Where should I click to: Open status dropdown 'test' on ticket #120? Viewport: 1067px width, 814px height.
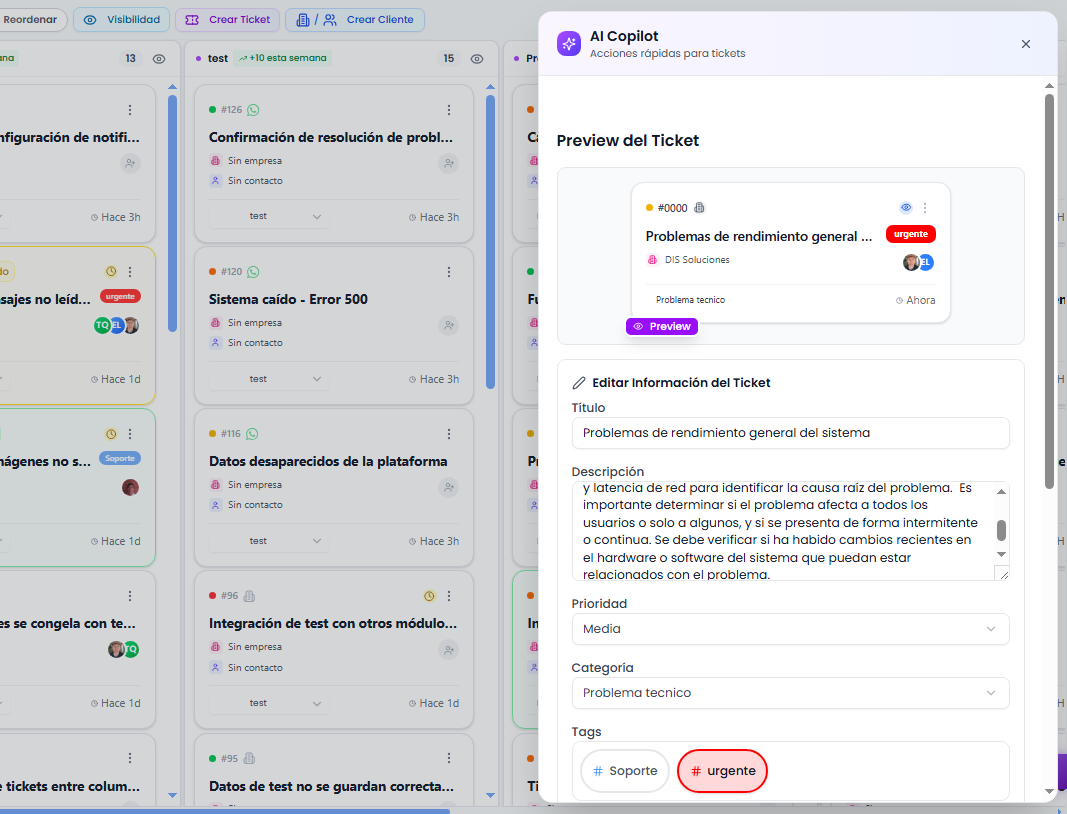pos(269,378)
